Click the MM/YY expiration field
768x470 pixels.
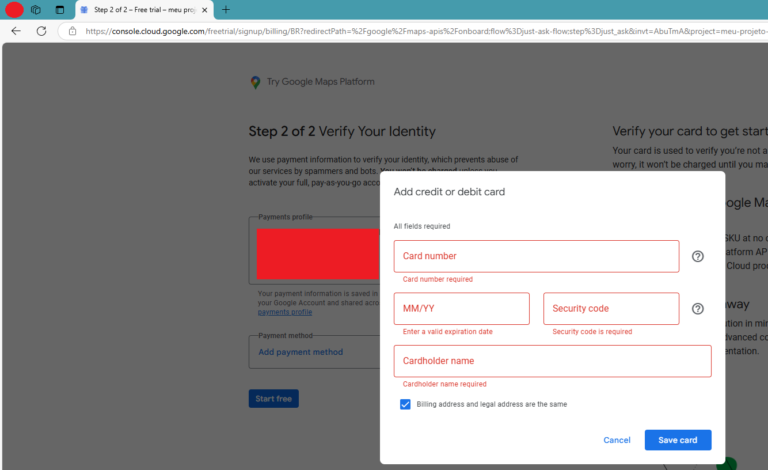461,309
